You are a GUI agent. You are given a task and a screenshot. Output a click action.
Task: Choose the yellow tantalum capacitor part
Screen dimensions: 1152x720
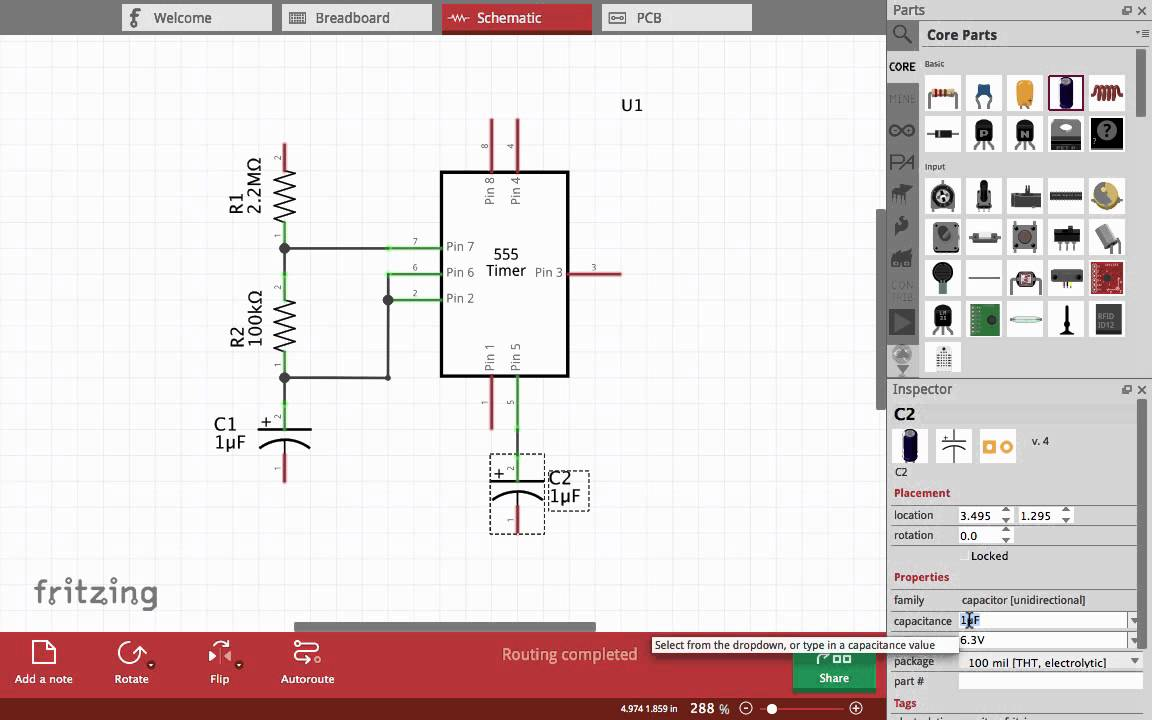pyautogui.click(x=1025, y=93)
